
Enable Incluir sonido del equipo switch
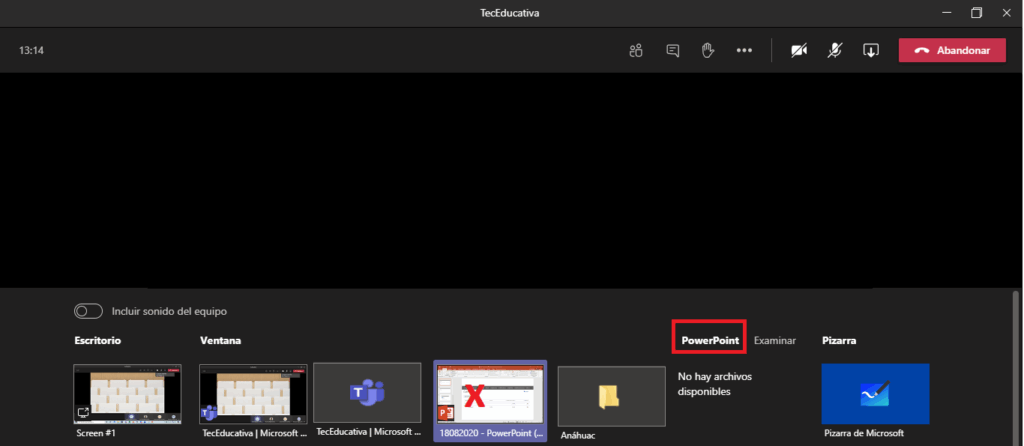89,311
